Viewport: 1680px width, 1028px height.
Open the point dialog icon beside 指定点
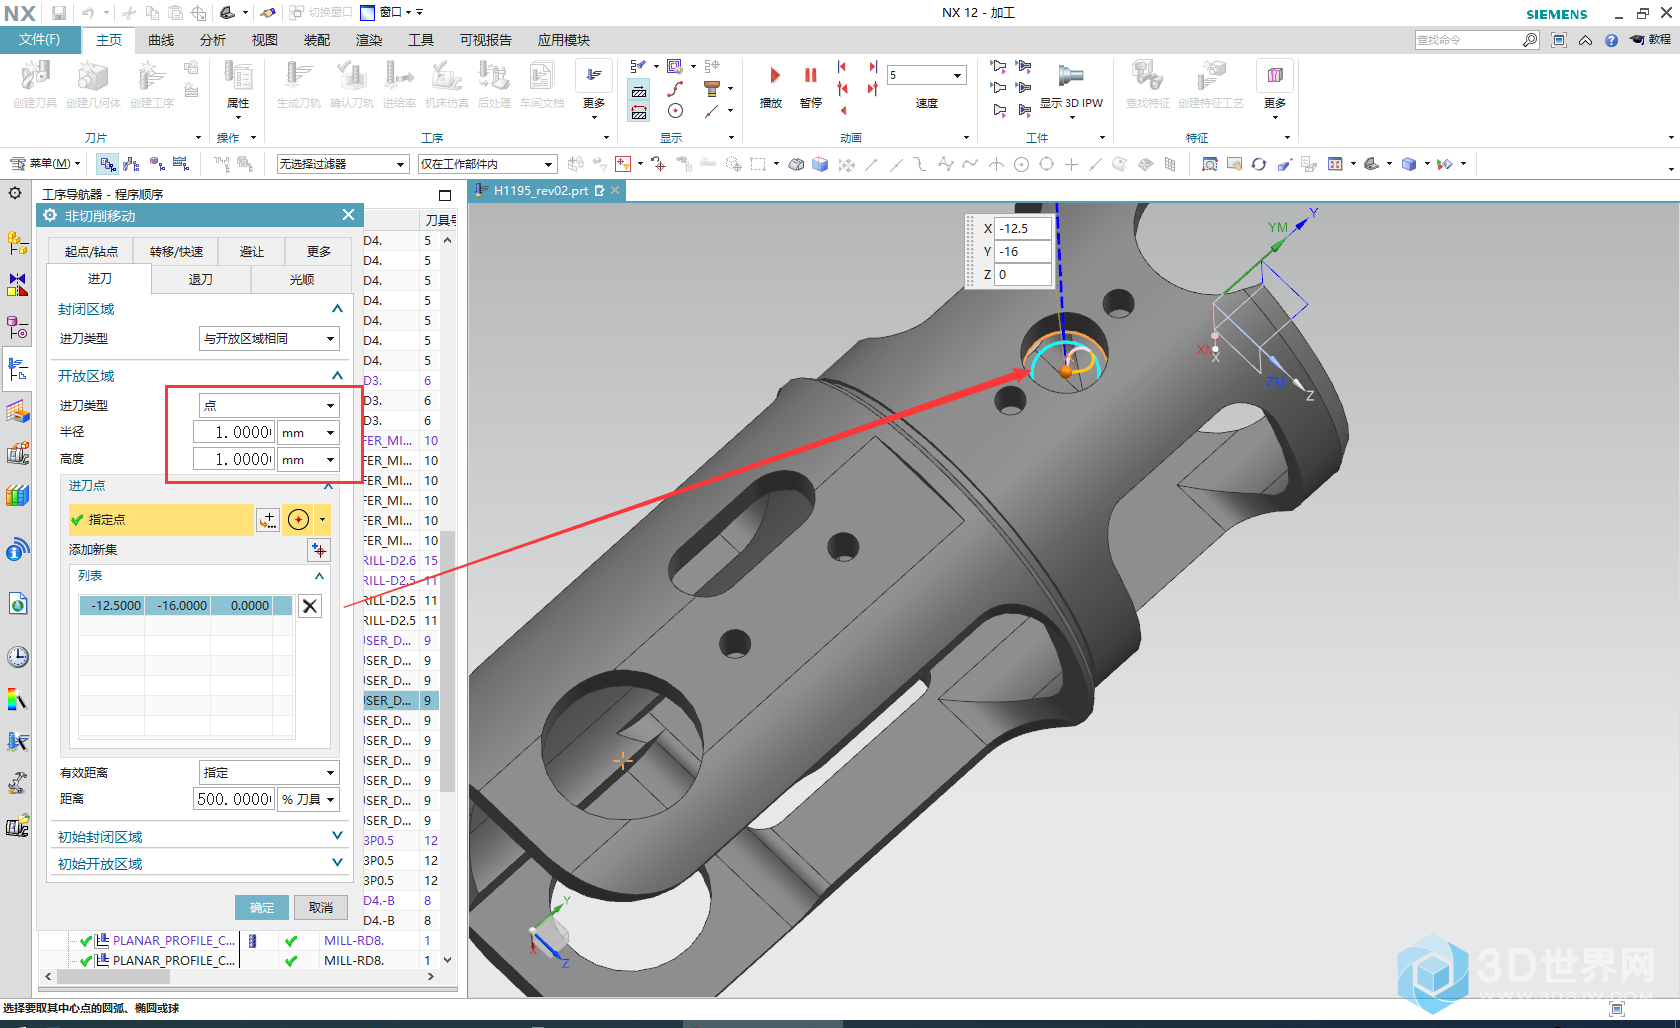click(x=268, y=520)
